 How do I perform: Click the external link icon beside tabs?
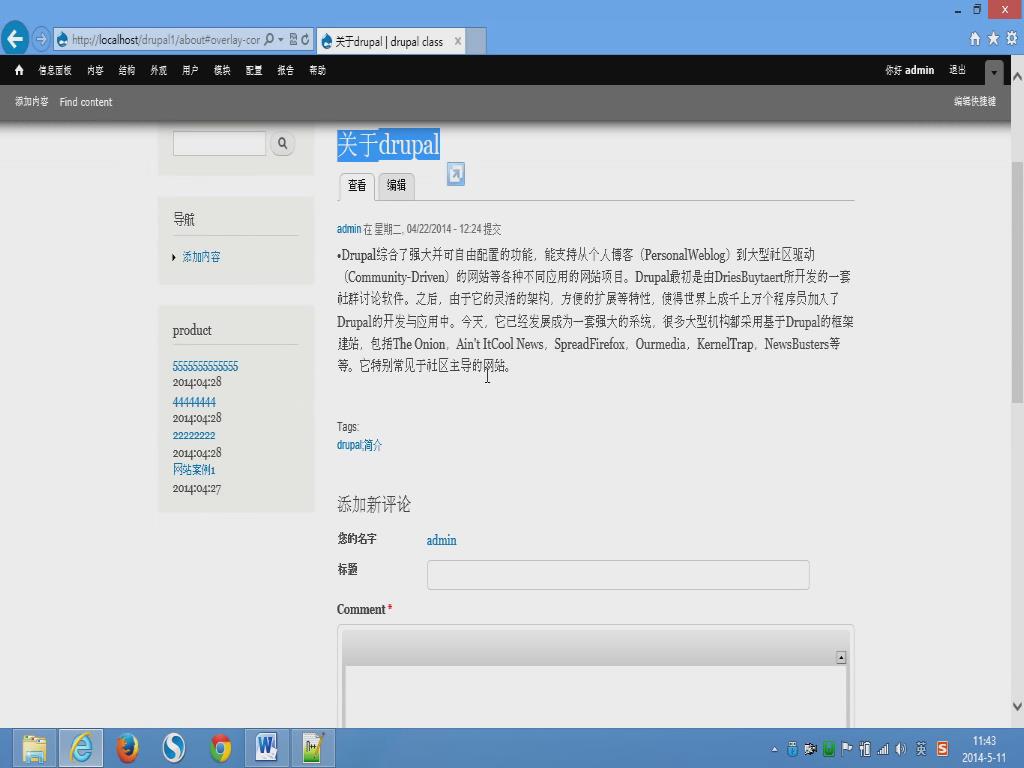click(456, 174)
